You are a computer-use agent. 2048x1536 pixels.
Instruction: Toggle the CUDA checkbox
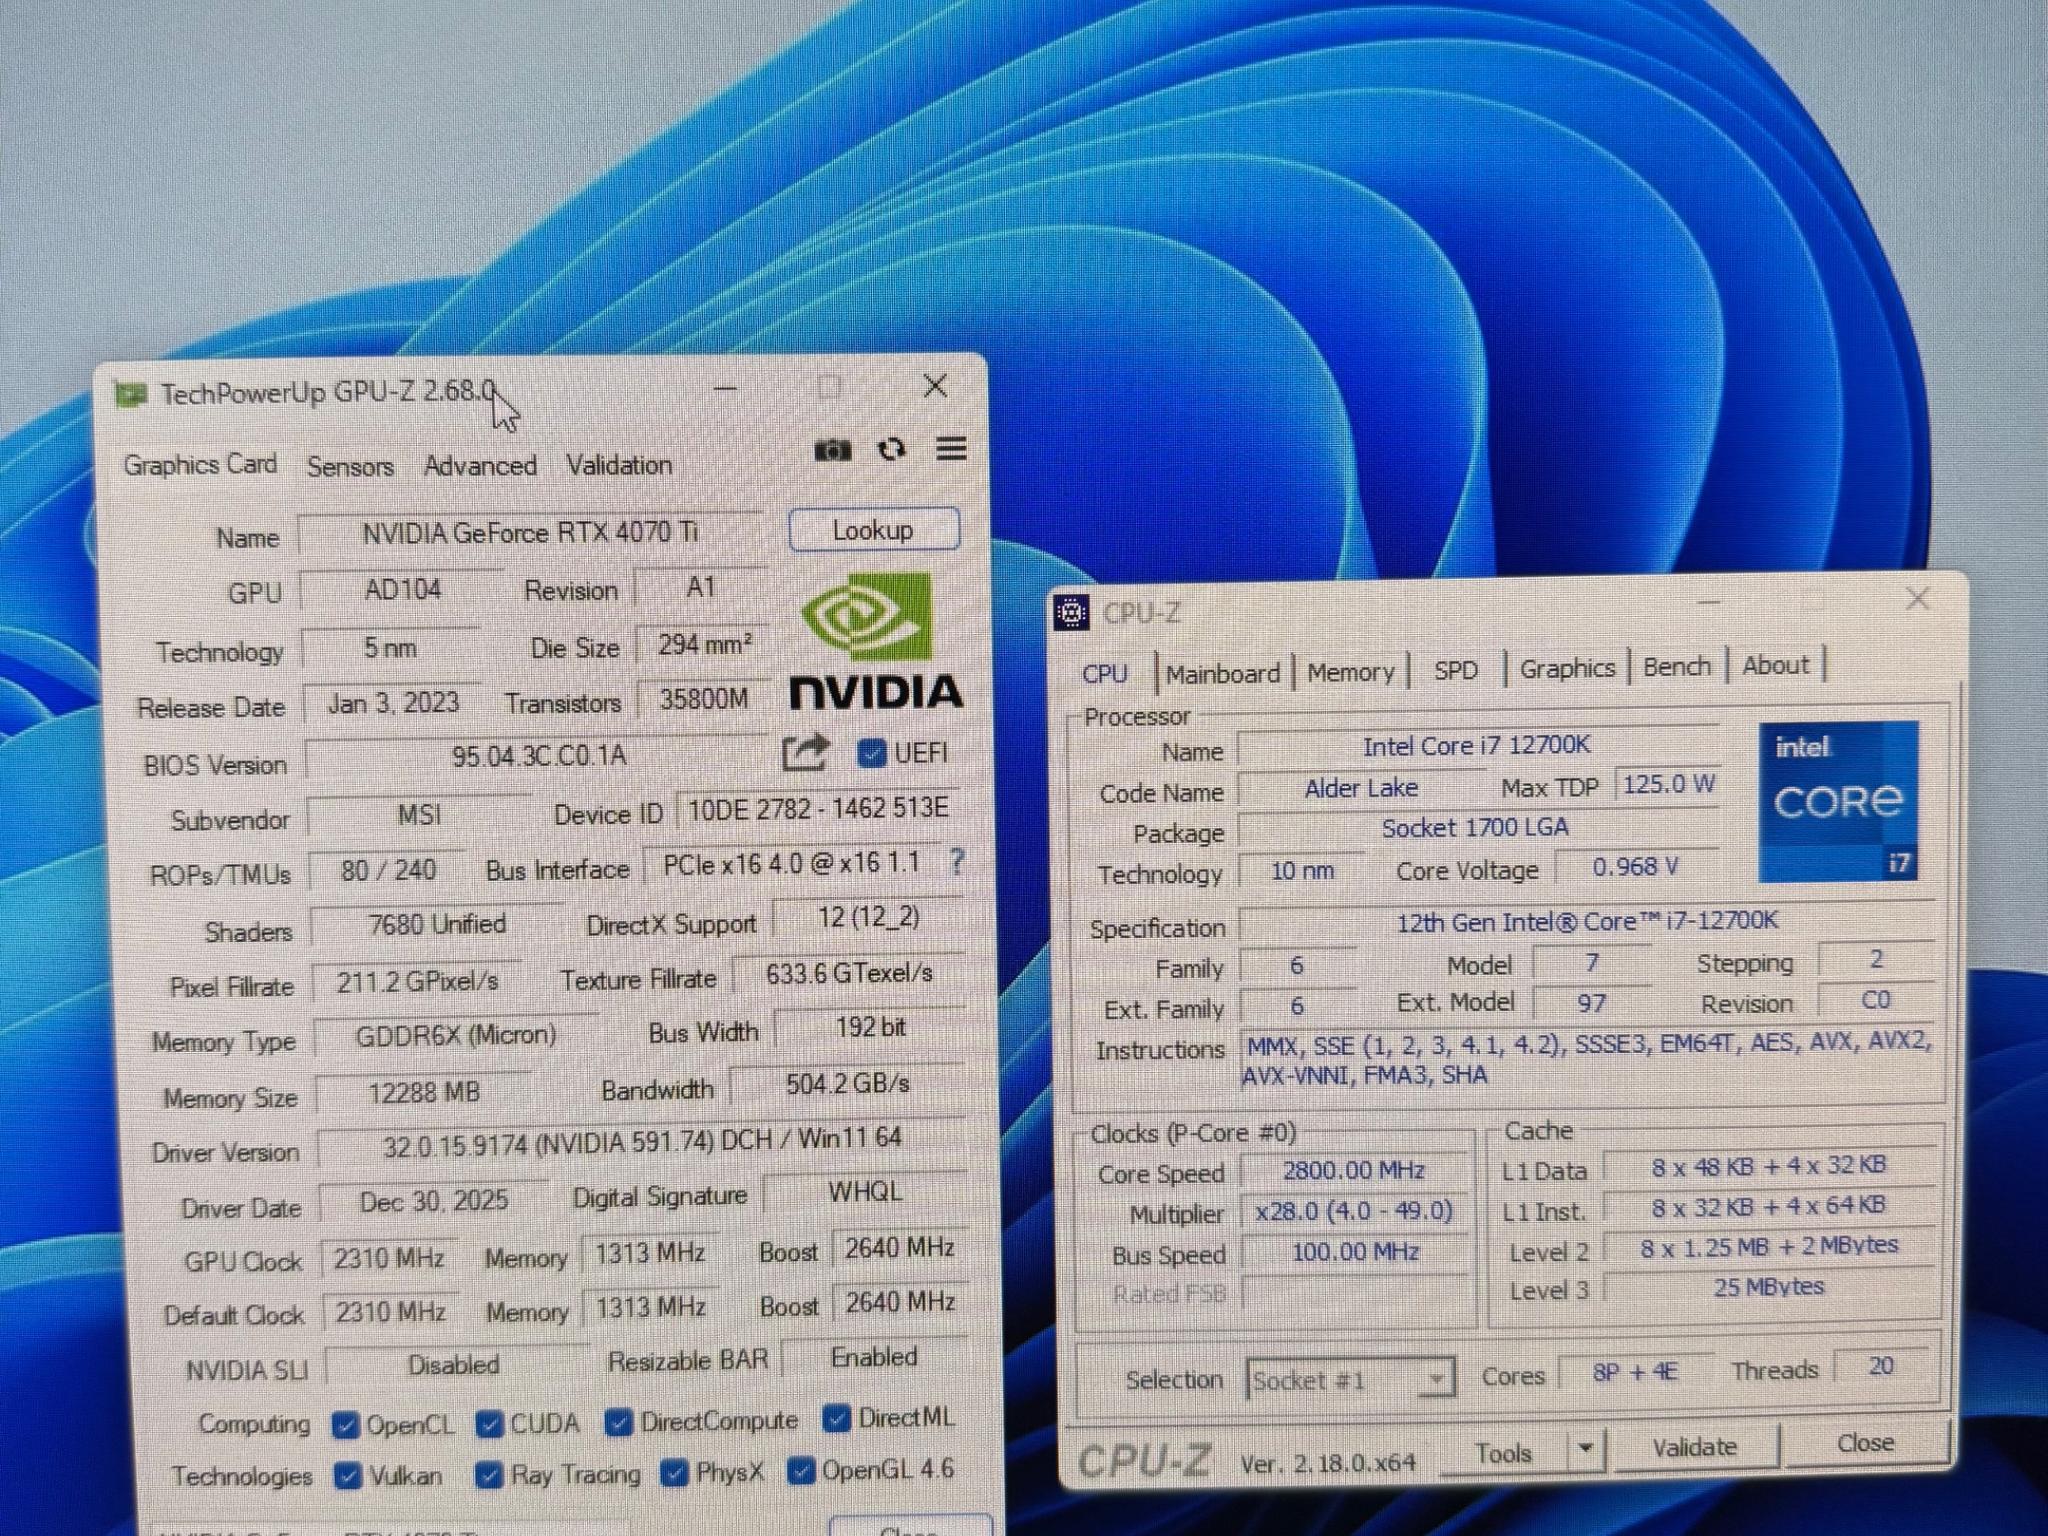(489, 1423)
